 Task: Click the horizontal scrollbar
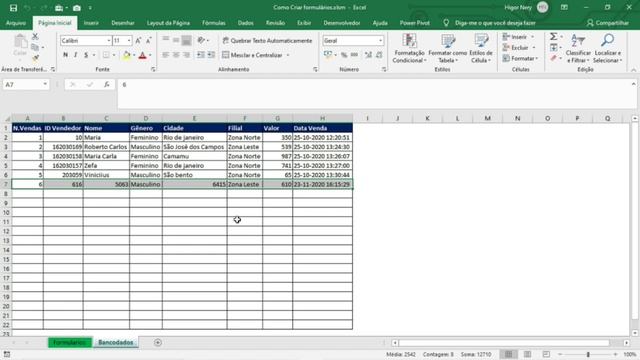(x=504, y=343)
